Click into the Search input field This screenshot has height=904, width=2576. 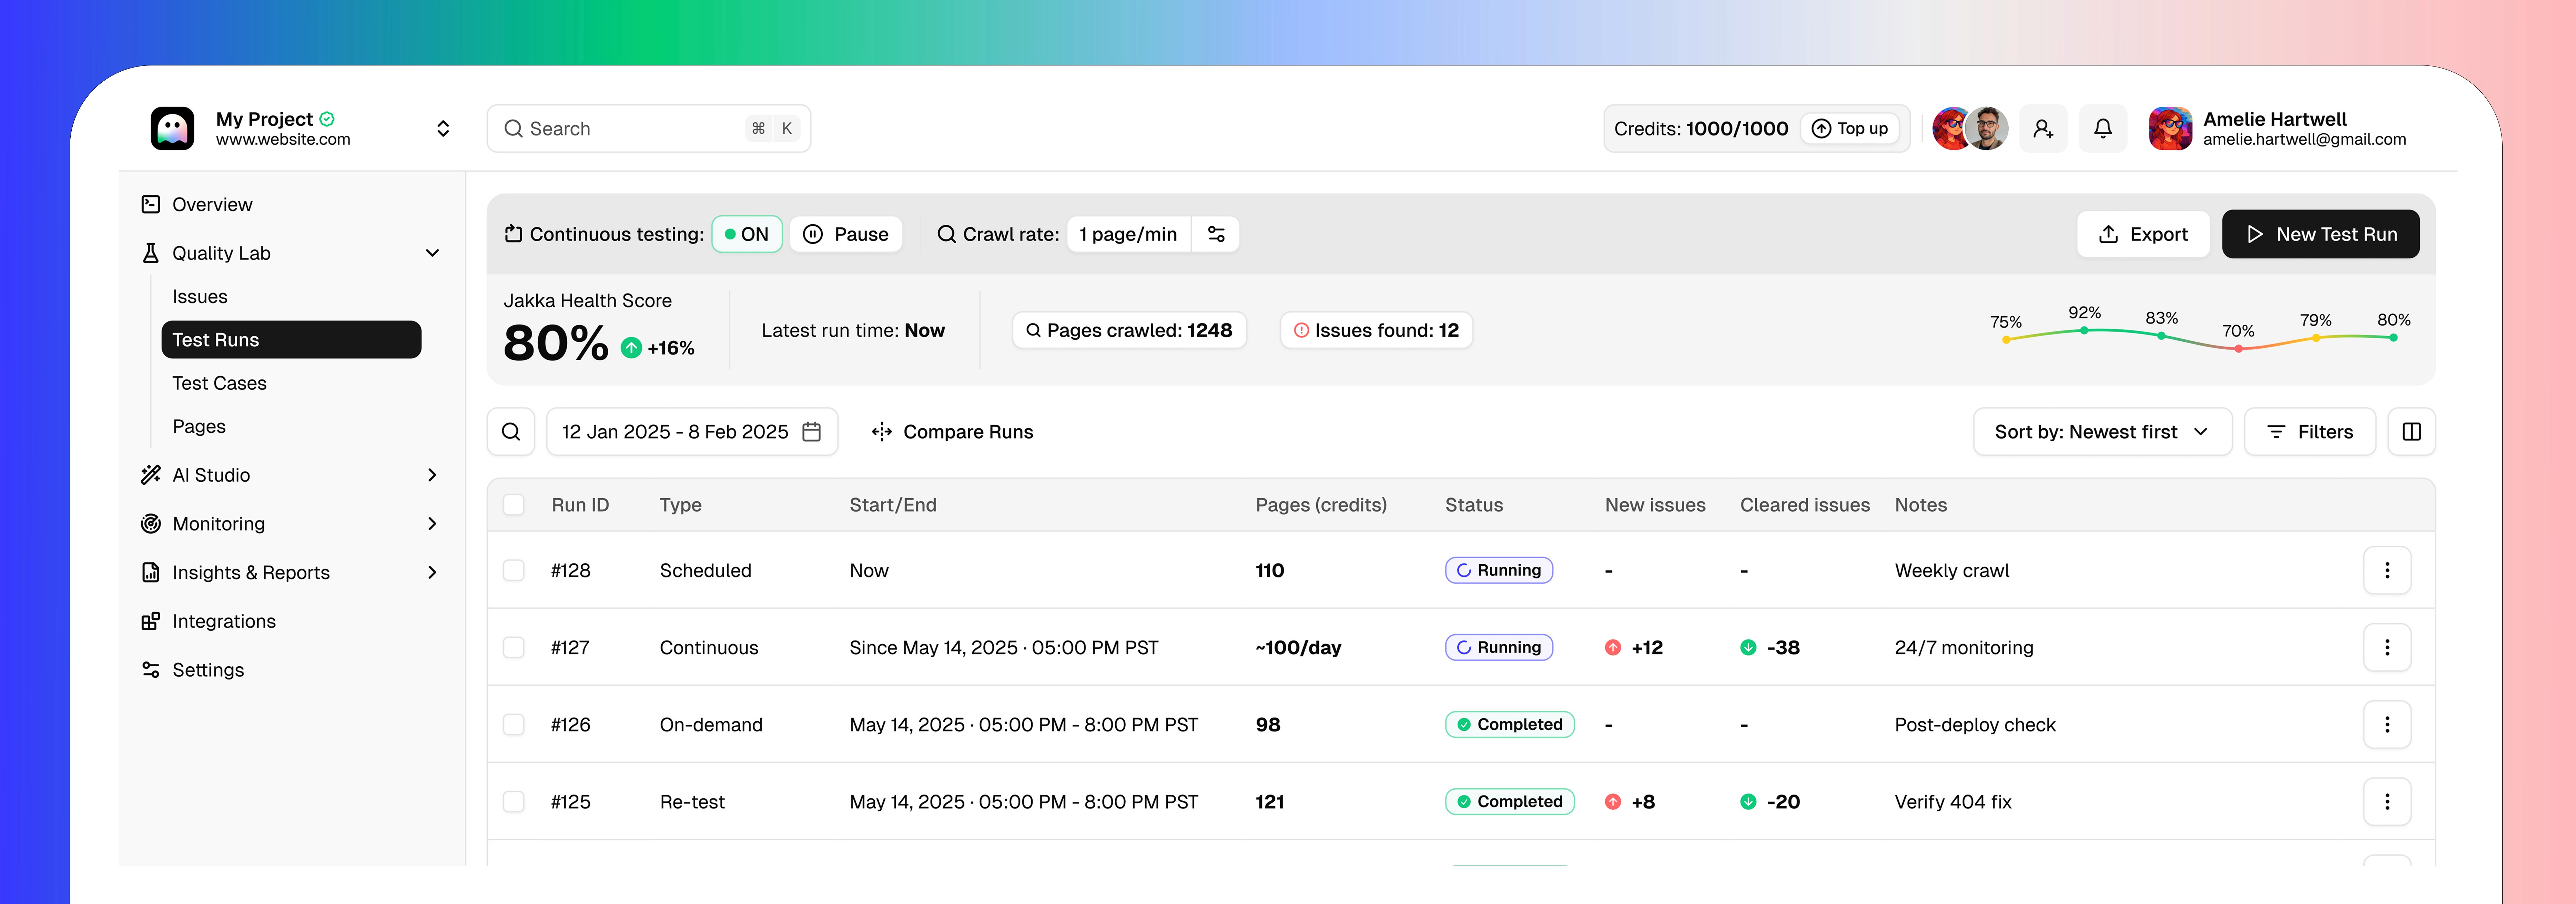pyautogui.click(x=630, y=128)
